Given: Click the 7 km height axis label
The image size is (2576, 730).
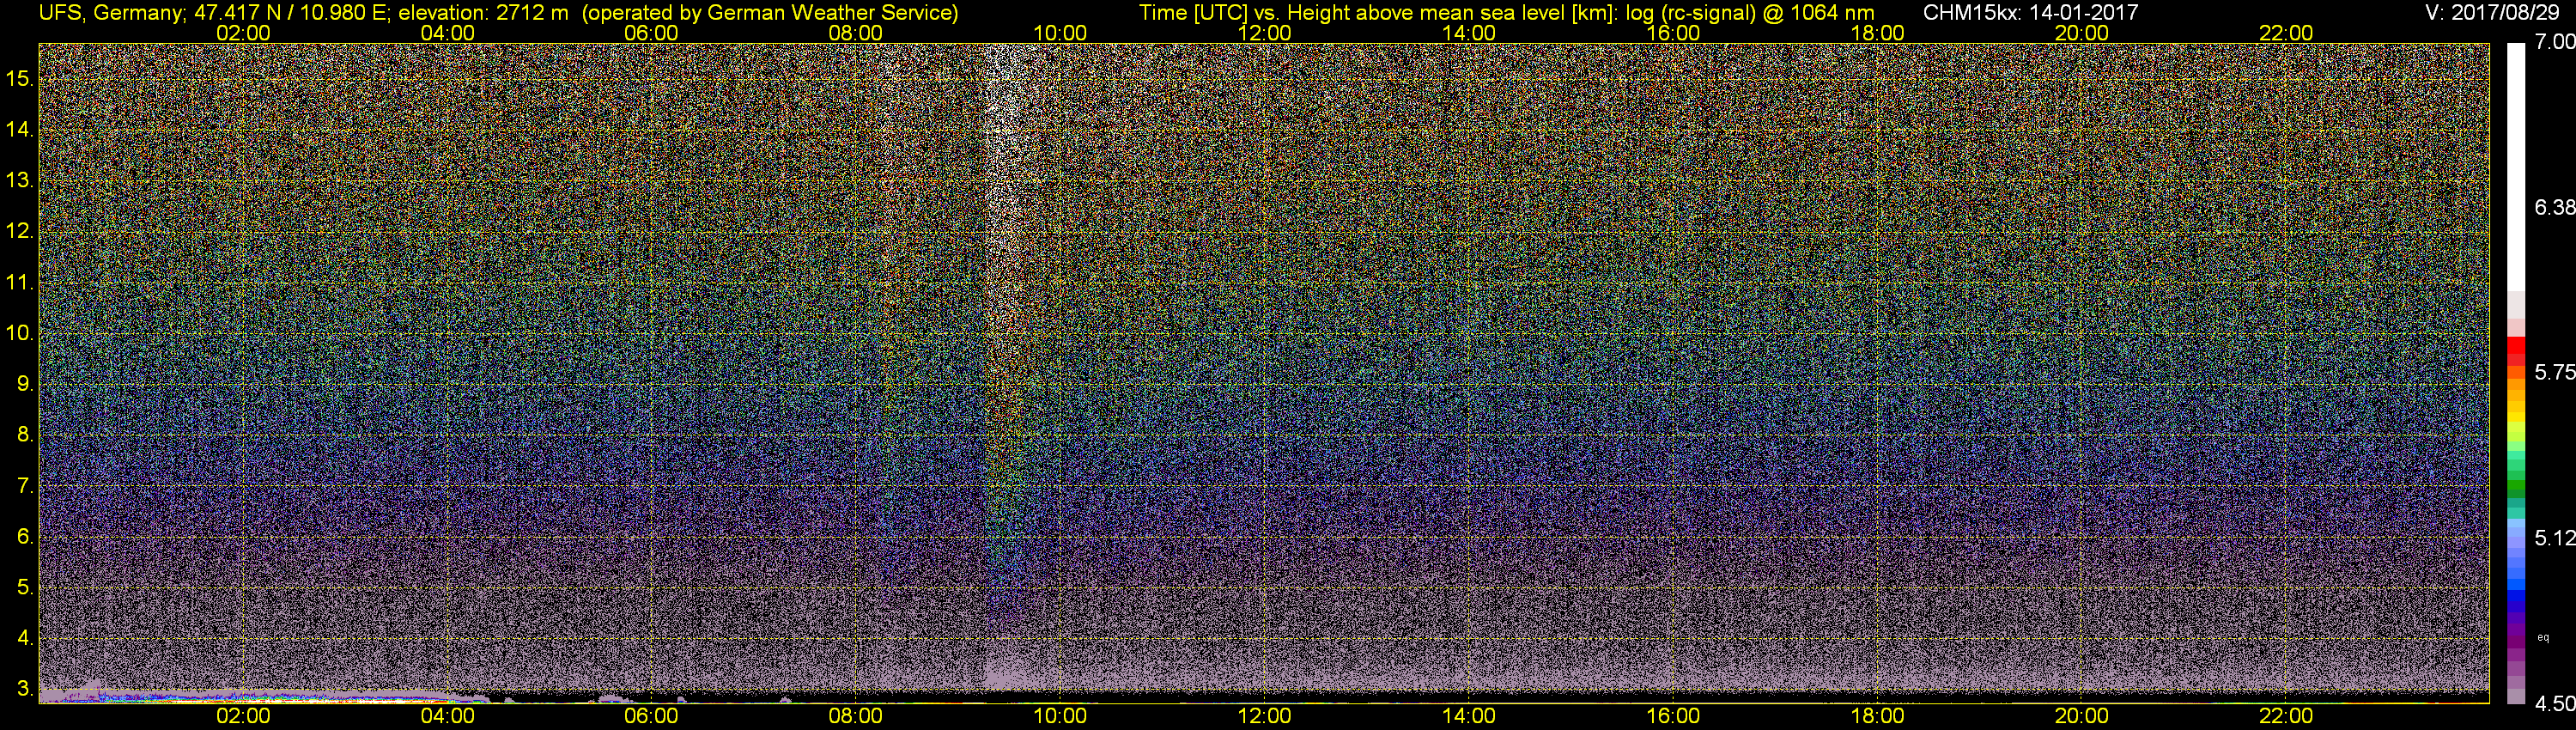Looking at the screenshot, I should [25, 486].
